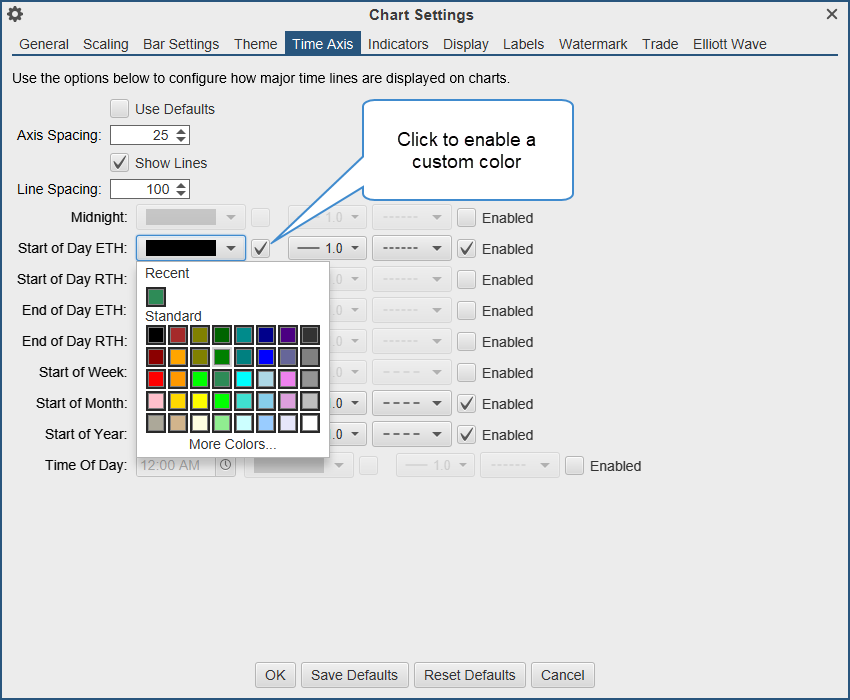Image resolution: width=850 pixels, height=700 pixels.
Task: Select the black swatch in Standard colors
Action: pyautogui.click(x=155, y=335)
